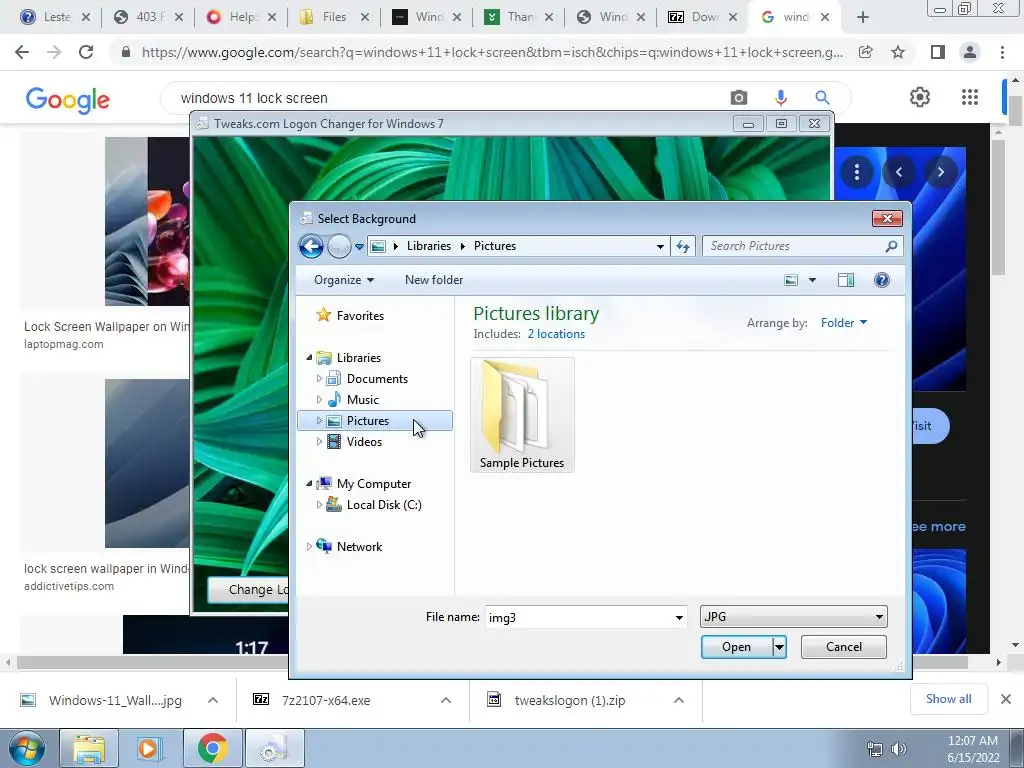Select Libraries in navigation pane
Viewport: 1024px width, 768px height.
click(359, 358)
